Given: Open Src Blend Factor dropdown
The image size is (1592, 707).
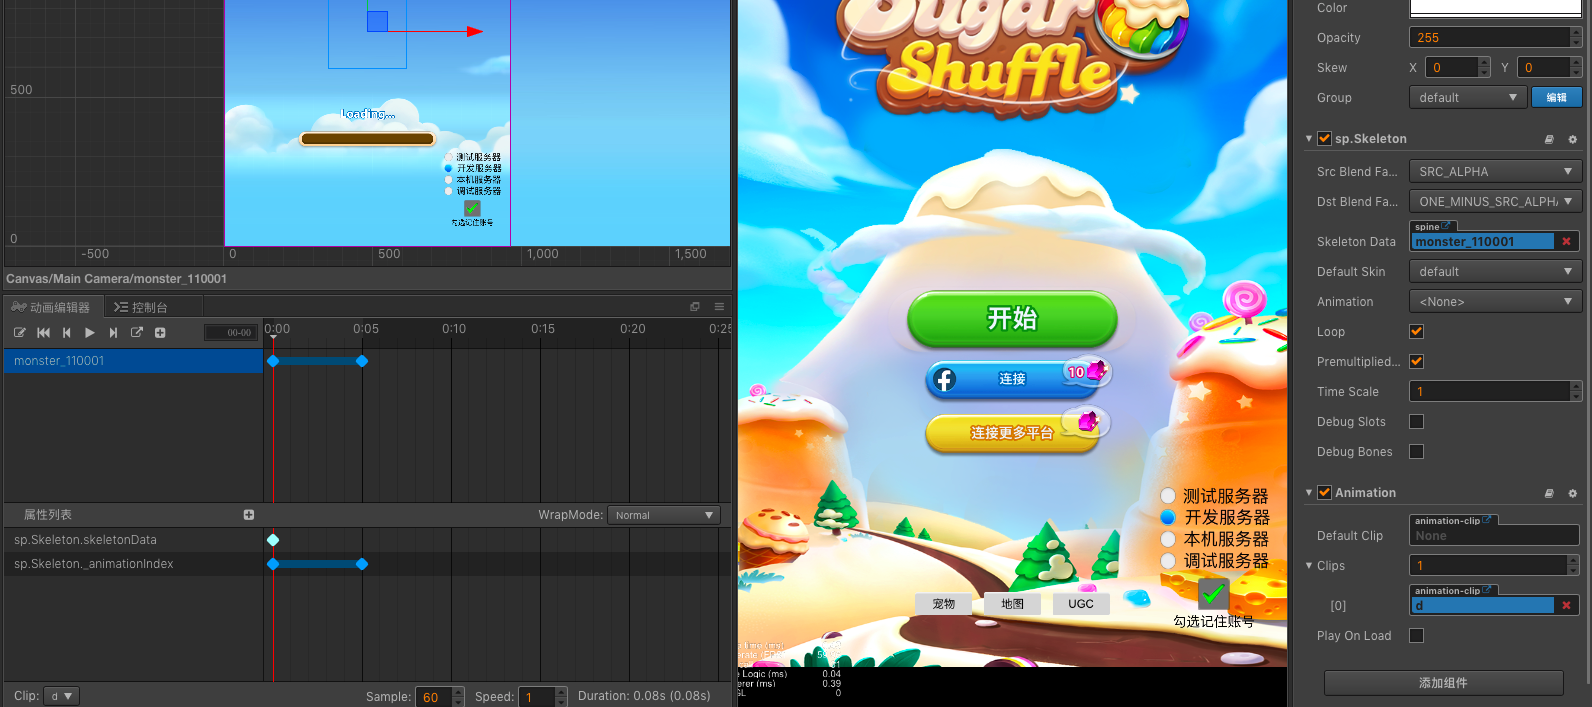Looking at the screenshot, I should tap(1495, 172).
